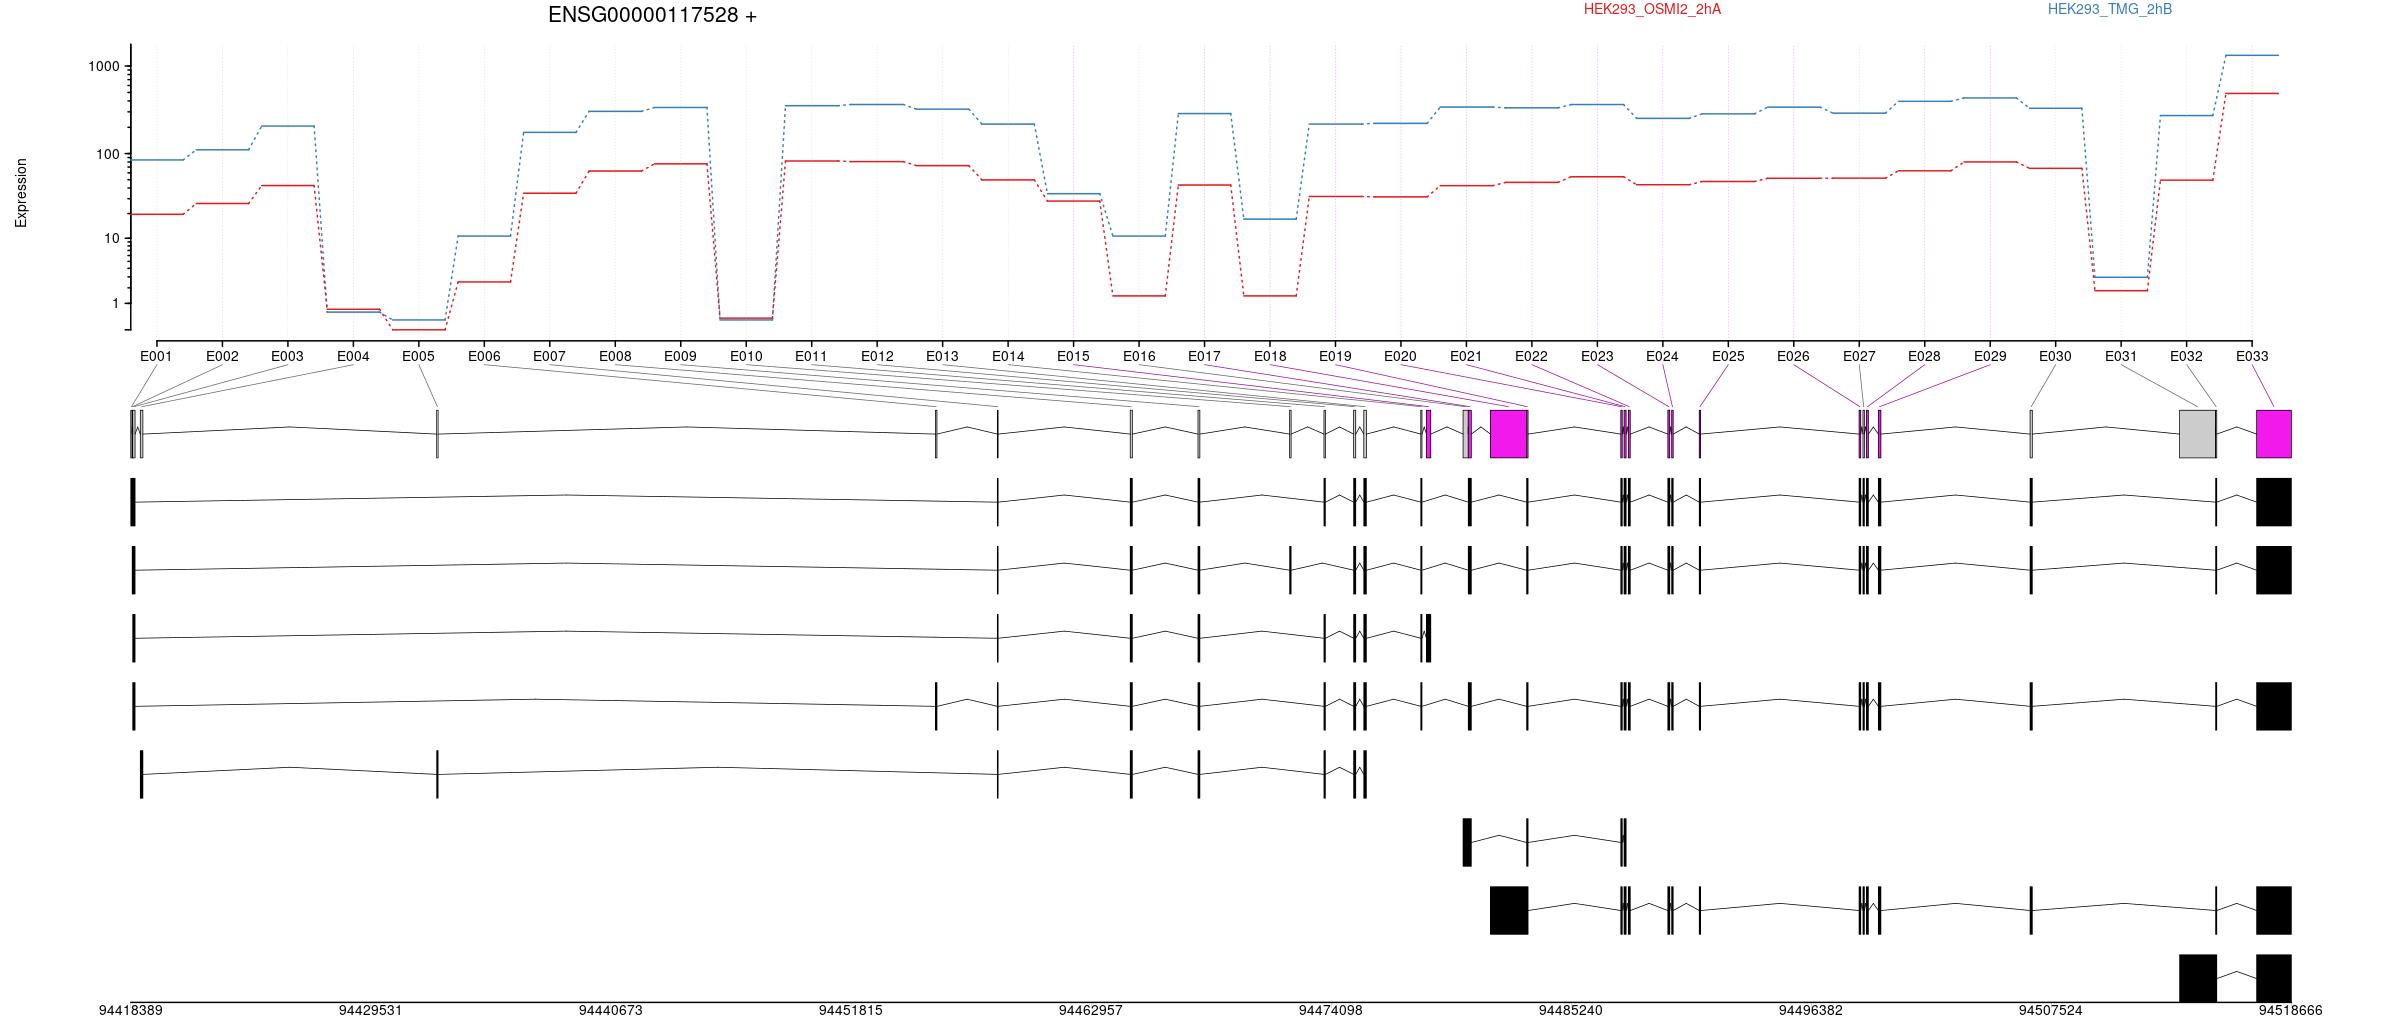
Task: Click genomic coordinate 94474098
Action: coord(1331,1011)
